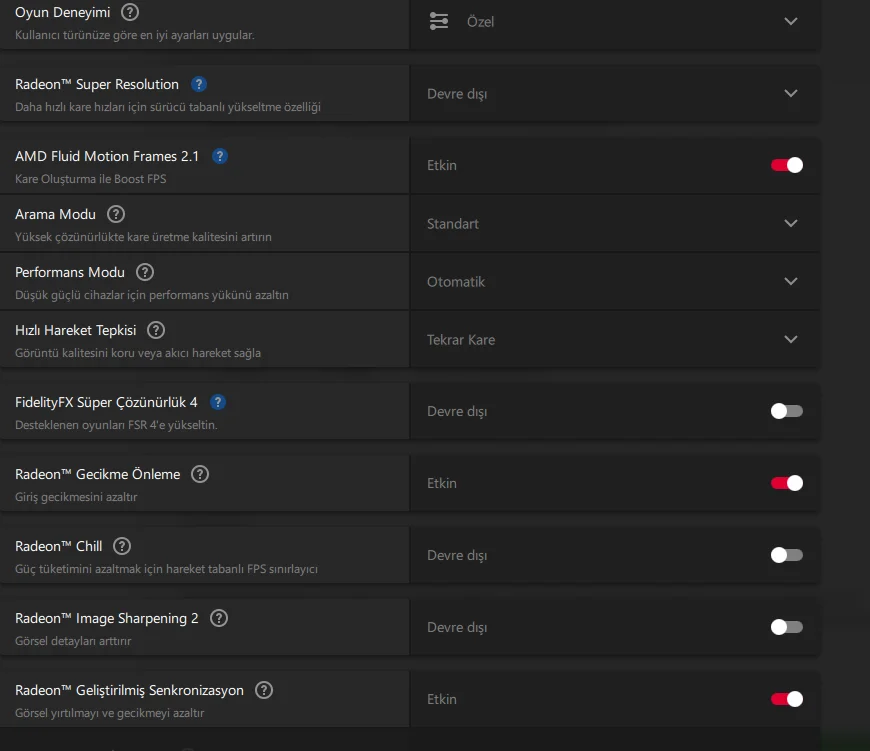The image size is (870, 751).
Task: Click the Radeon Super Resolution description text
Action: click(x=168, y=107)
